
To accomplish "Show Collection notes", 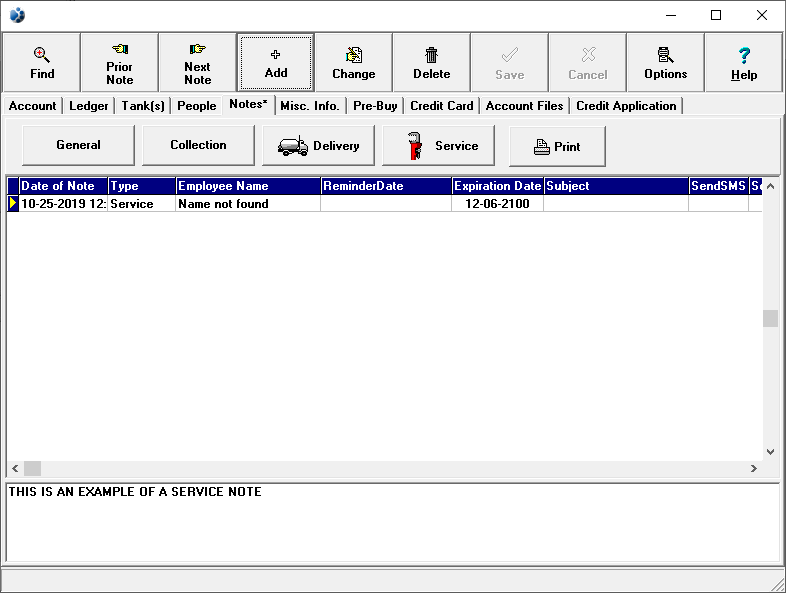I will coord(198,145).
